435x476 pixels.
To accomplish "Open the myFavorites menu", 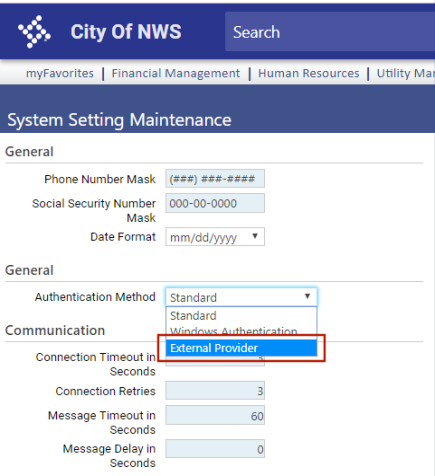I will (x=60, y=73).
